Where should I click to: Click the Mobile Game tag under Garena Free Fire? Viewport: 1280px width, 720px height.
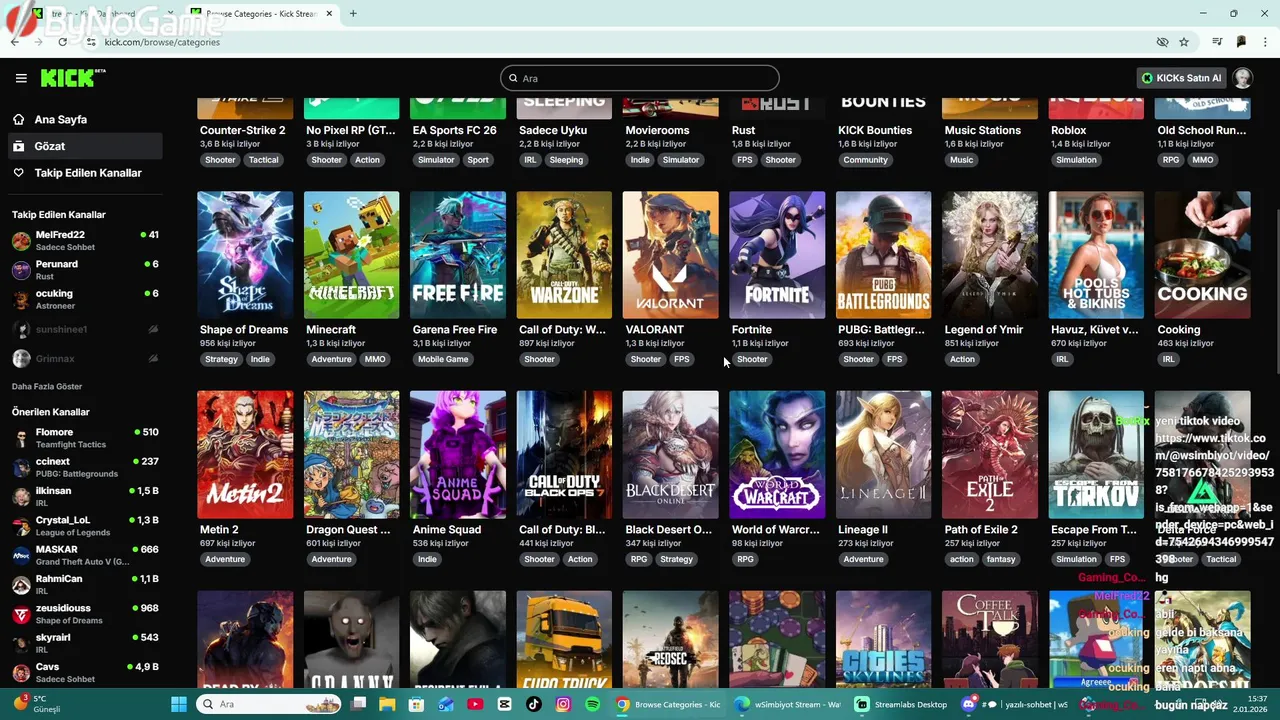click(x=443, y=359)
